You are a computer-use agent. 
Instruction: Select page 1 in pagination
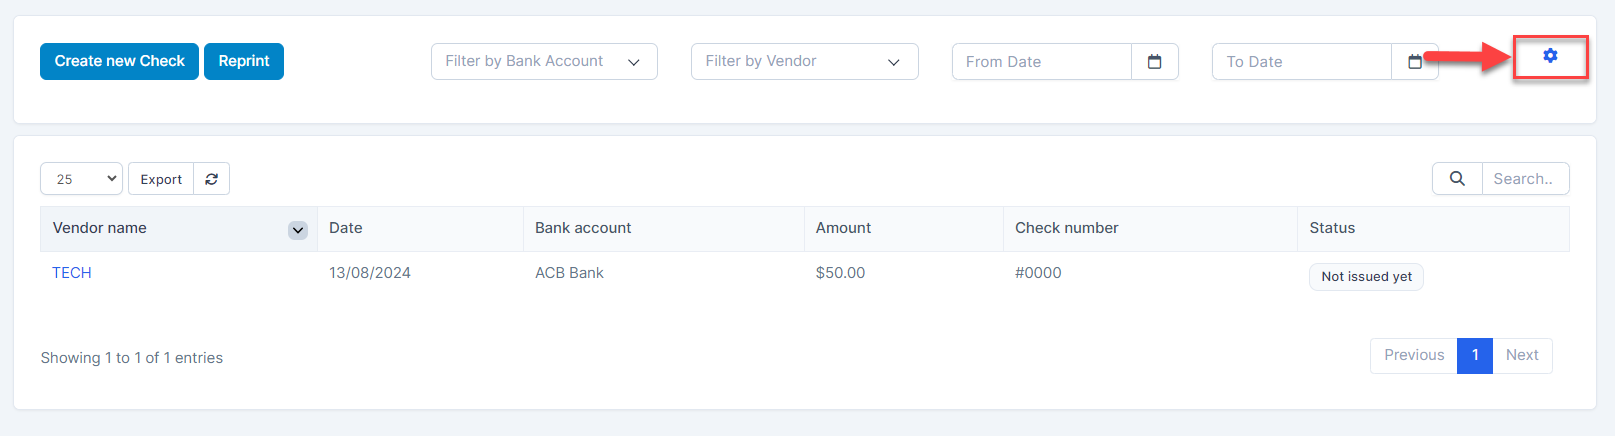(x=1475, y=356)
